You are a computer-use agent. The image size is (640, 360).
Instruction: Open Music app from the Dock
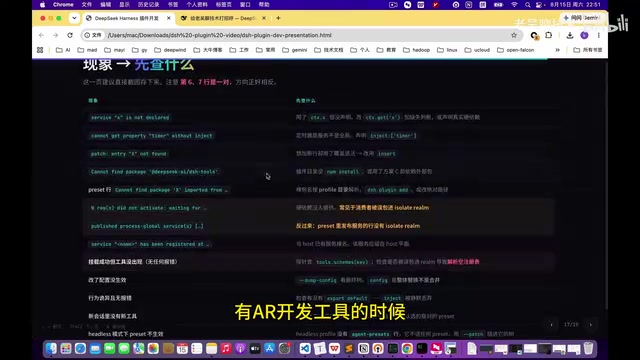click(x=226, y=349)
